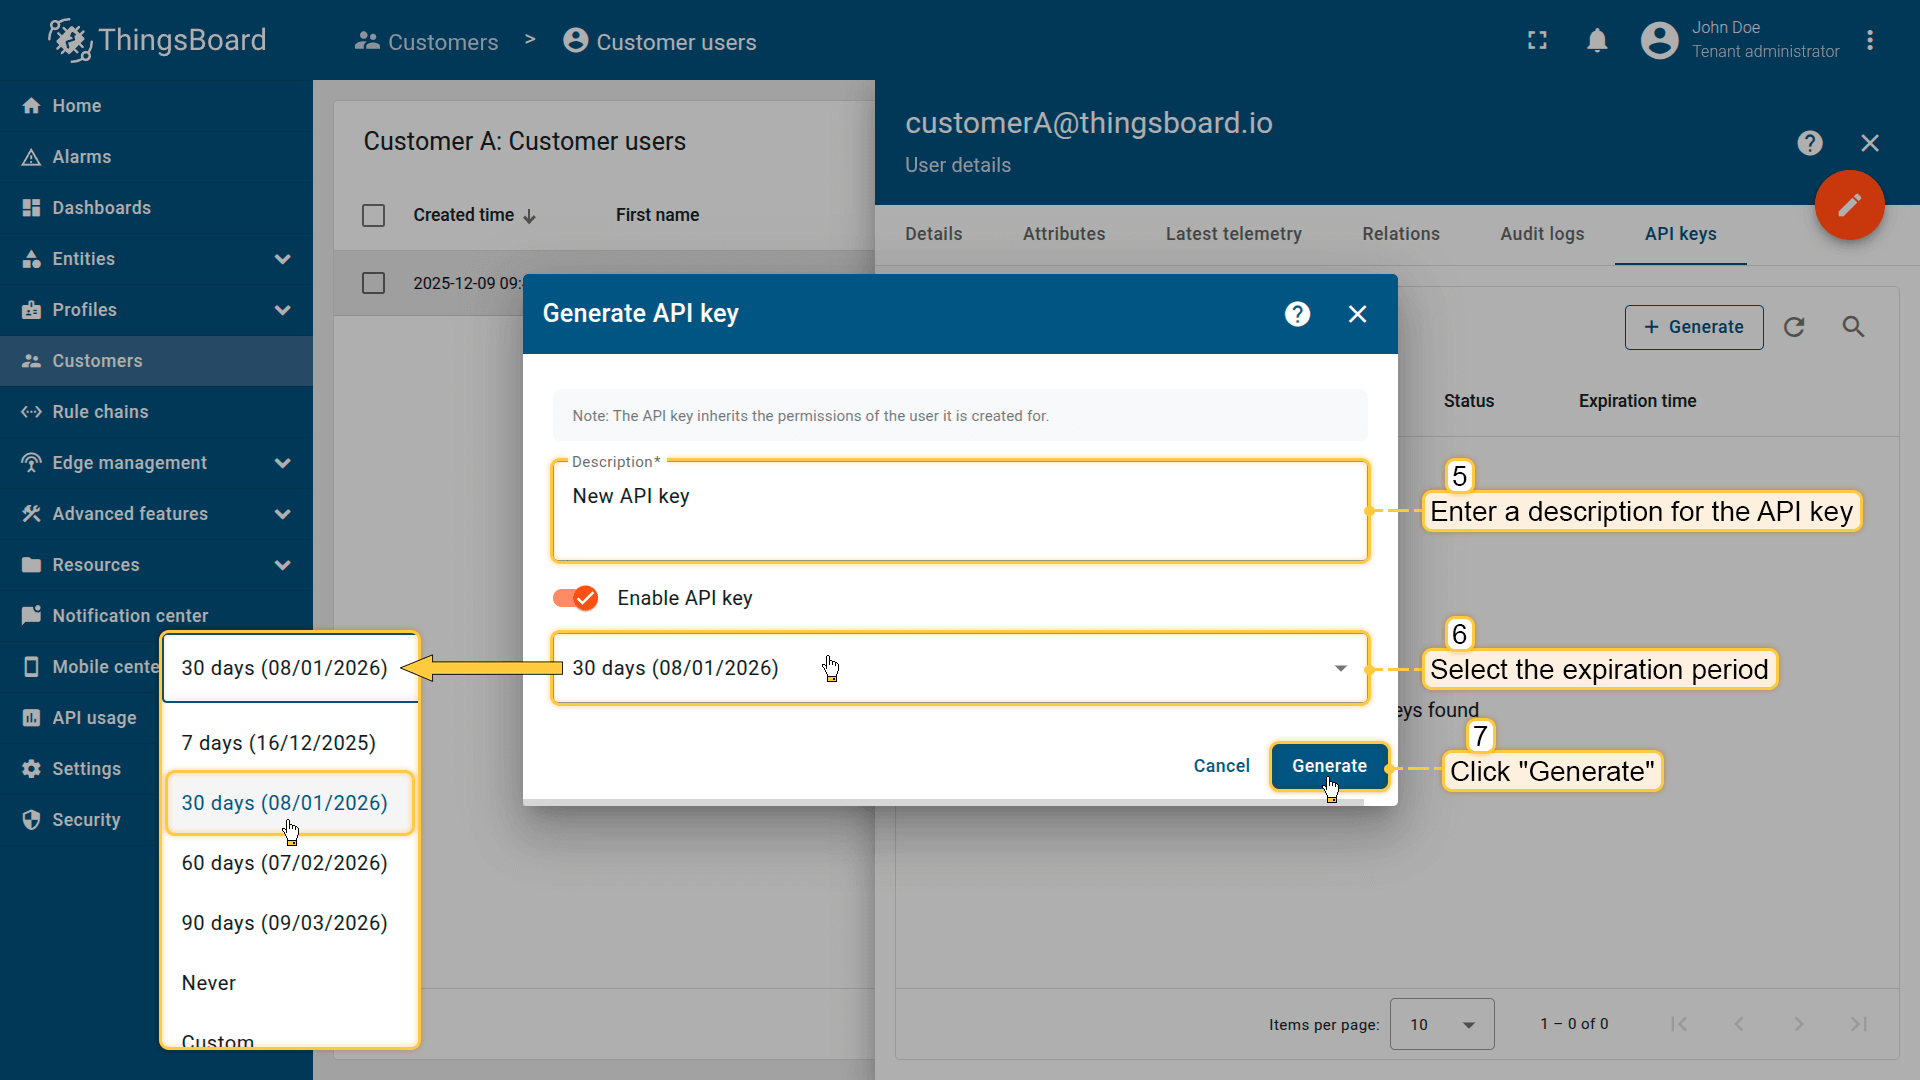
Task: Check the select-all users checkbox
Action: tap(373, 216)
